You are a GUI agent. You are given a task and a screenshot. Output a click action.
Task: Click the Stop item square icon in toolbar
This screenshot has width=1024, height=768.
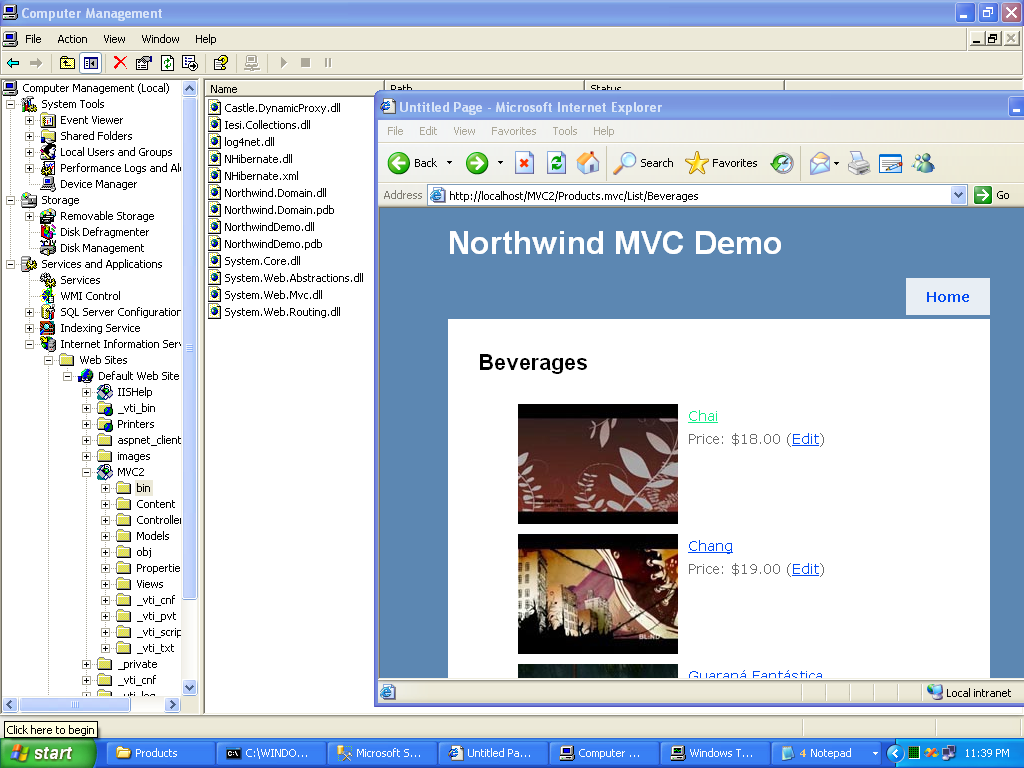tap(305, 63)
